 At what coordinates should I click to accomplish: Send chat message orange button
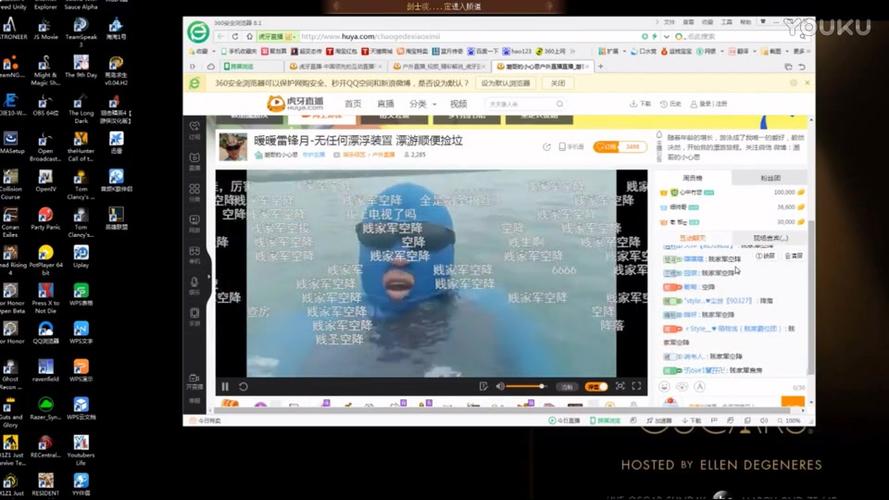[793, 401]
